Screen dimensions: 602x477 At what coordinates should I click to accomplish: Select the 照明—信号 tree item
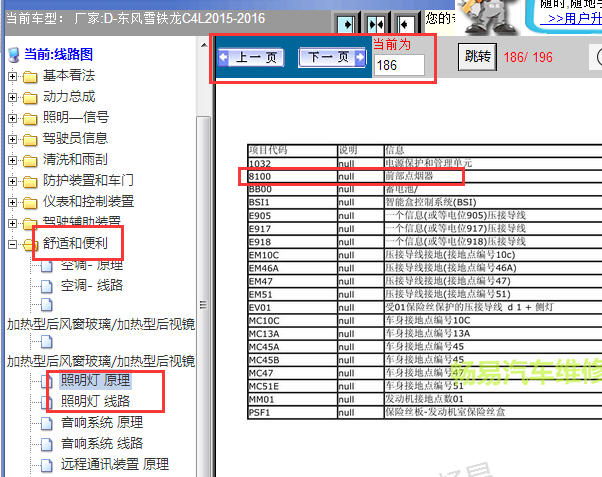76,117
